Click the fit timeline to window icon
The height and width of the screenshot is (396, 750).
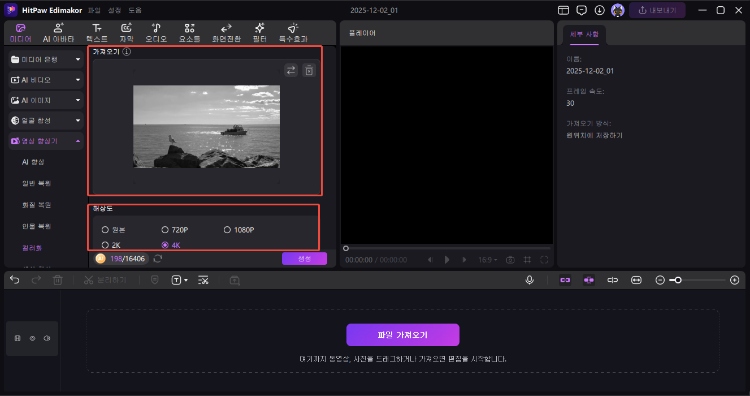(x=636, y=280)
